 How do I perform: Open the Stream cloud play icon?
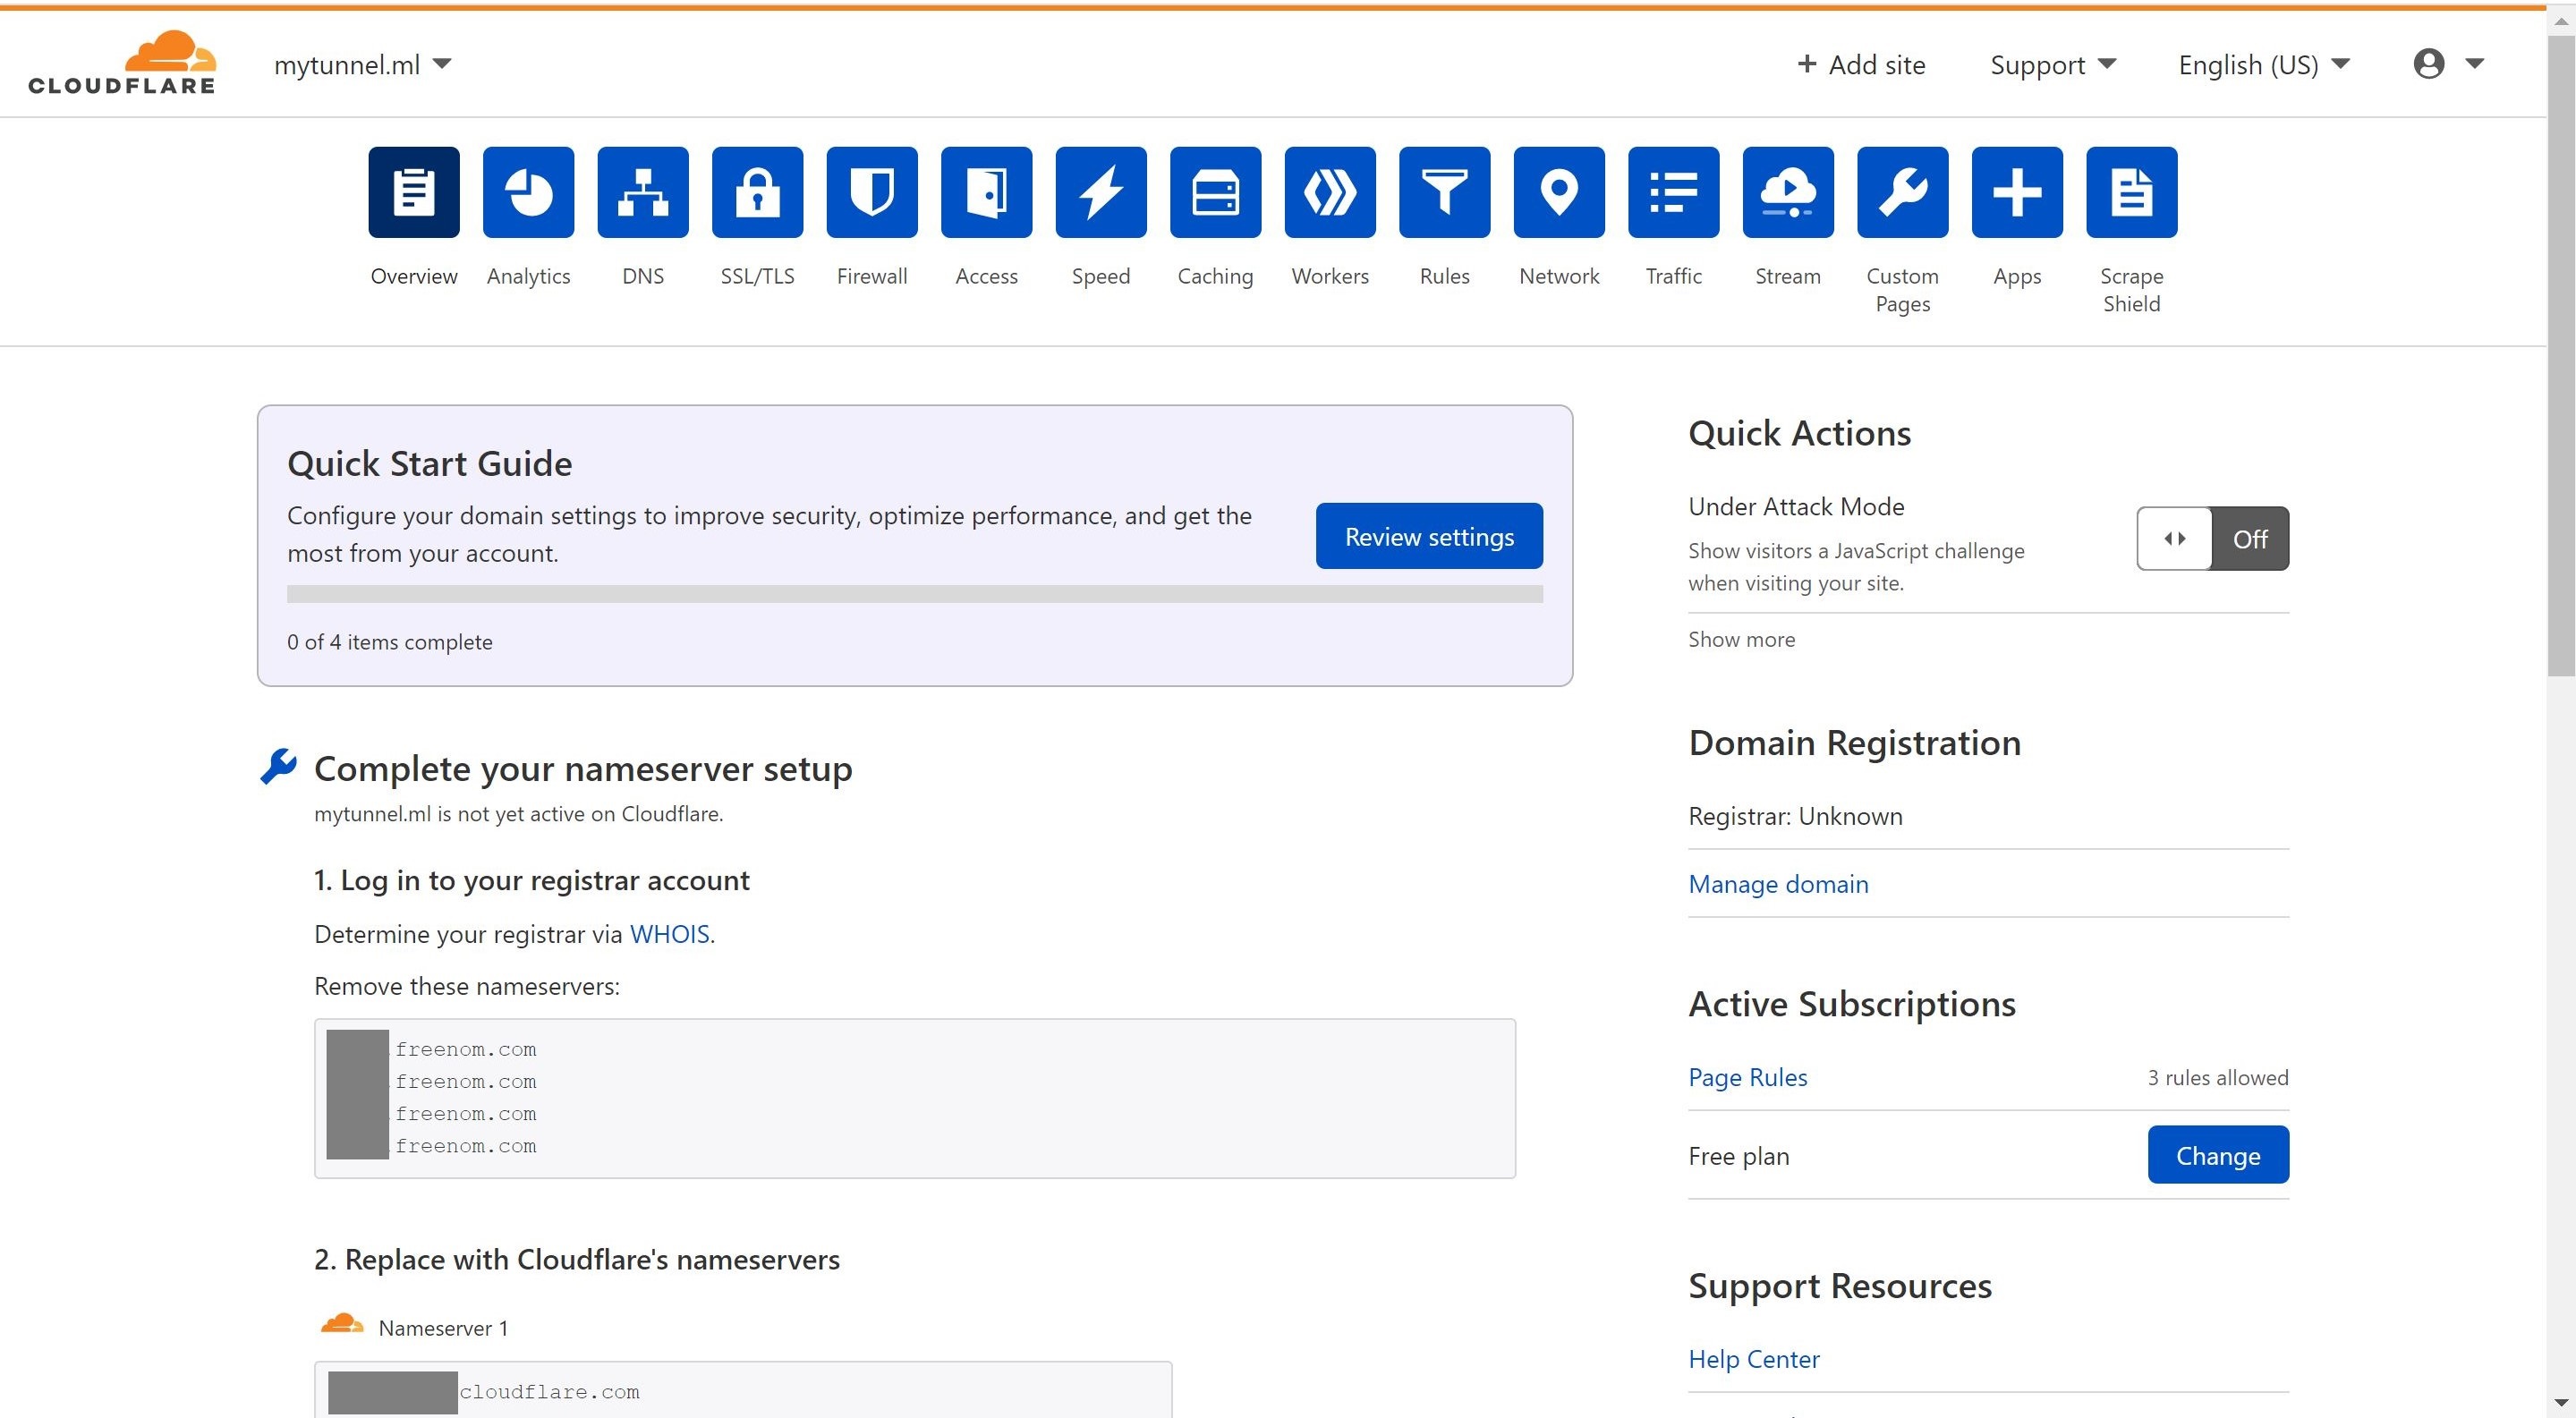pyautogui.click(x=1788, y=192)
